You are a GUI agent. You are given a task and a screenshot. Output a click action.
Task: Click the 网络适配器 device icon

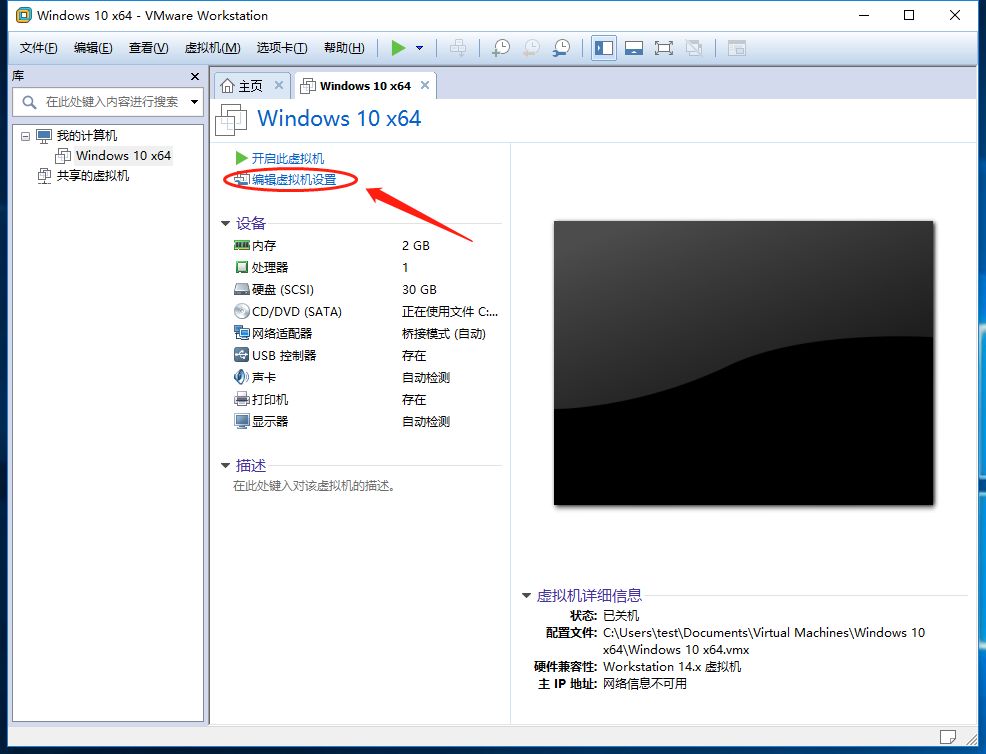point(241,333)
